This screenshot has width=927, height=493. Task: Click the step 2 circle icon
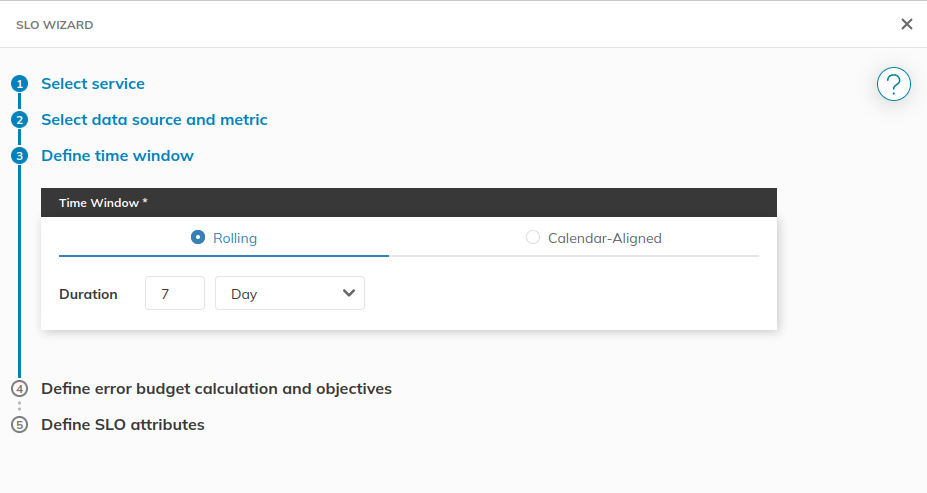coord(20,120)
